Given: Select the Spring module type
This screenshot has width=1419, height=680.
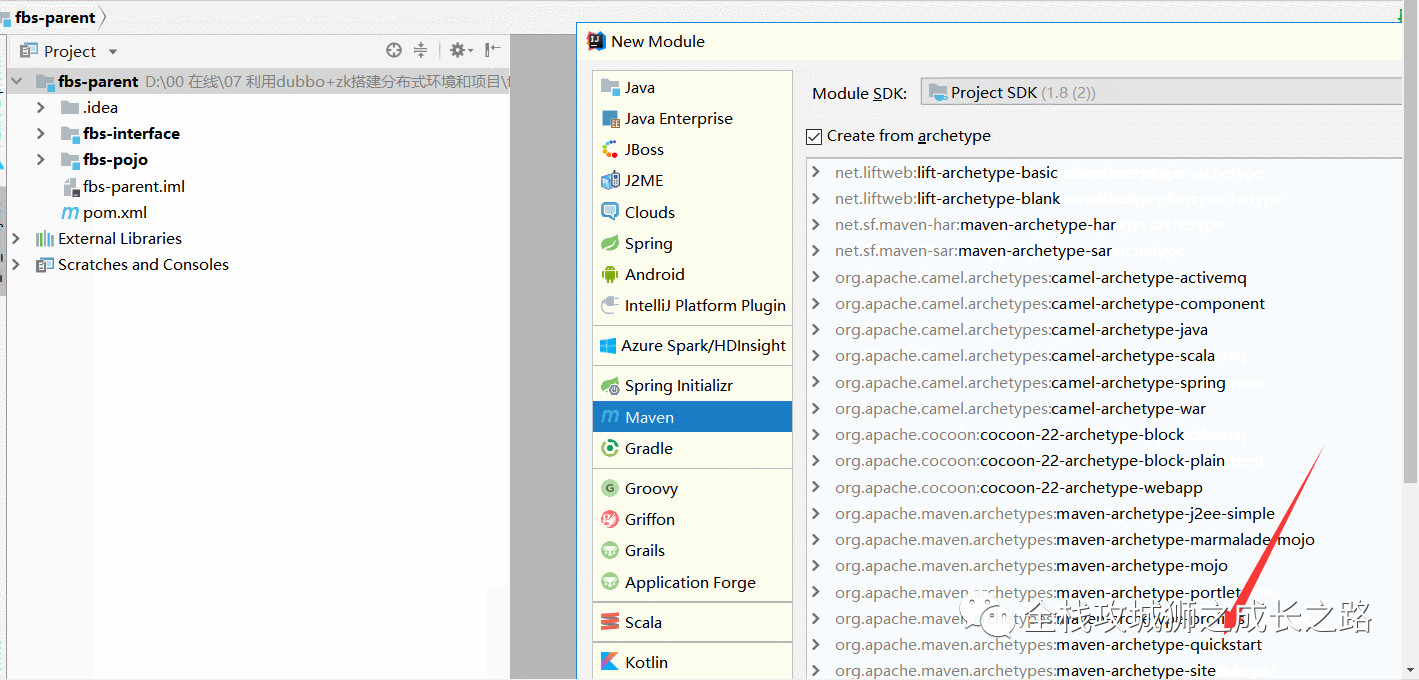Looking at the screenshot, I should [692, 243].
